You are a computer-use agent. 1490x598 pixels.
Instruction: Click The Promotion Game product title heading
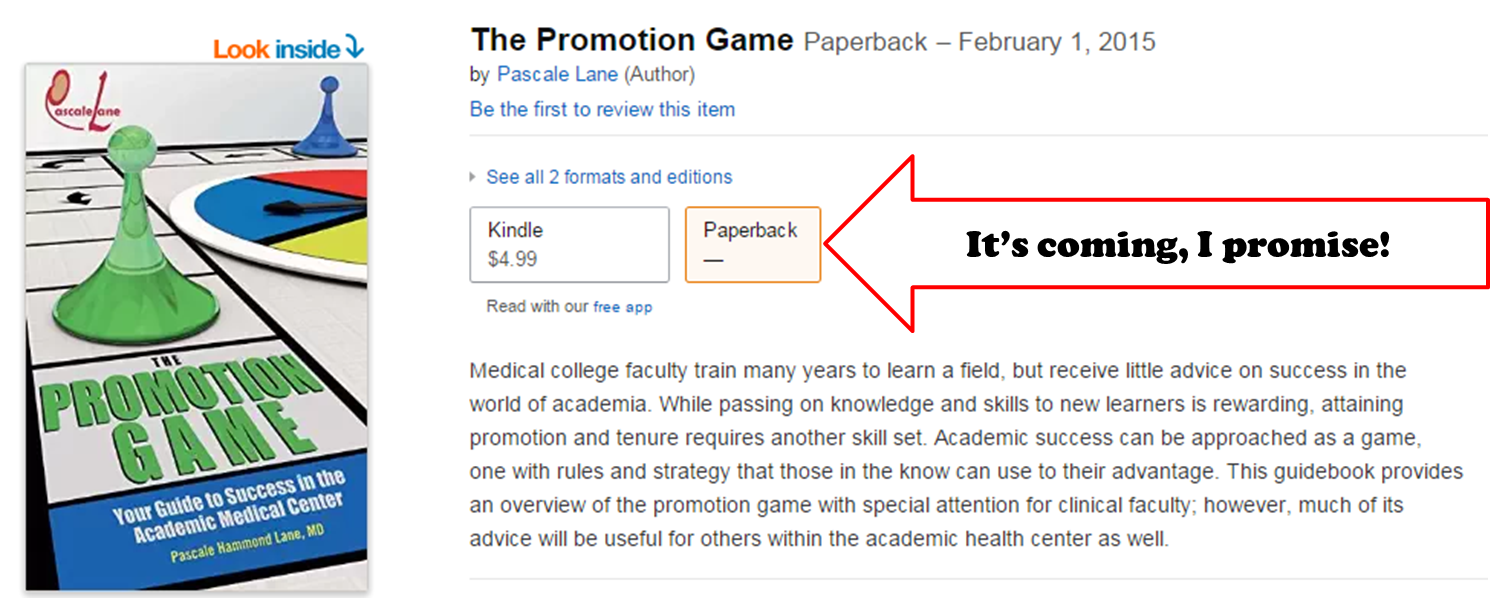coord(632,40)
